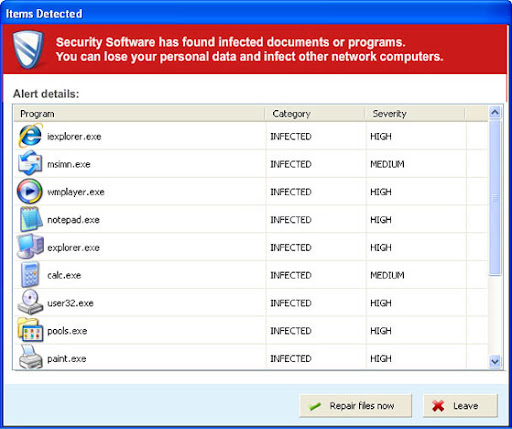
Task: Click the Leave button
Action: pyautogui.click(x=460, y=406)
